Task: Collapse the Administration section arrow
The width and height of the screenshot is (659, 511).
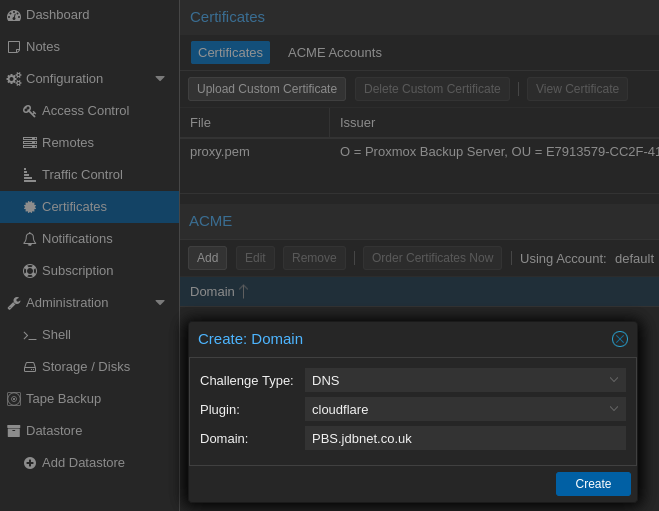Action: tap(160, 303)
